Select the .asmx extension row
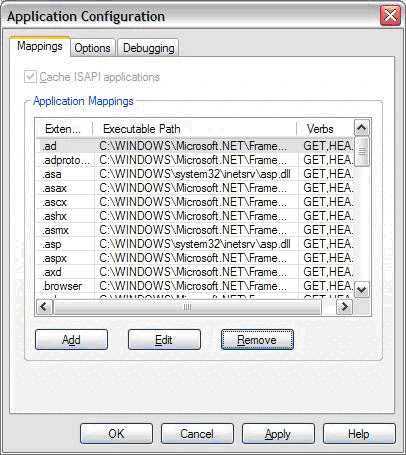The image size is (406, 455). 195,230
